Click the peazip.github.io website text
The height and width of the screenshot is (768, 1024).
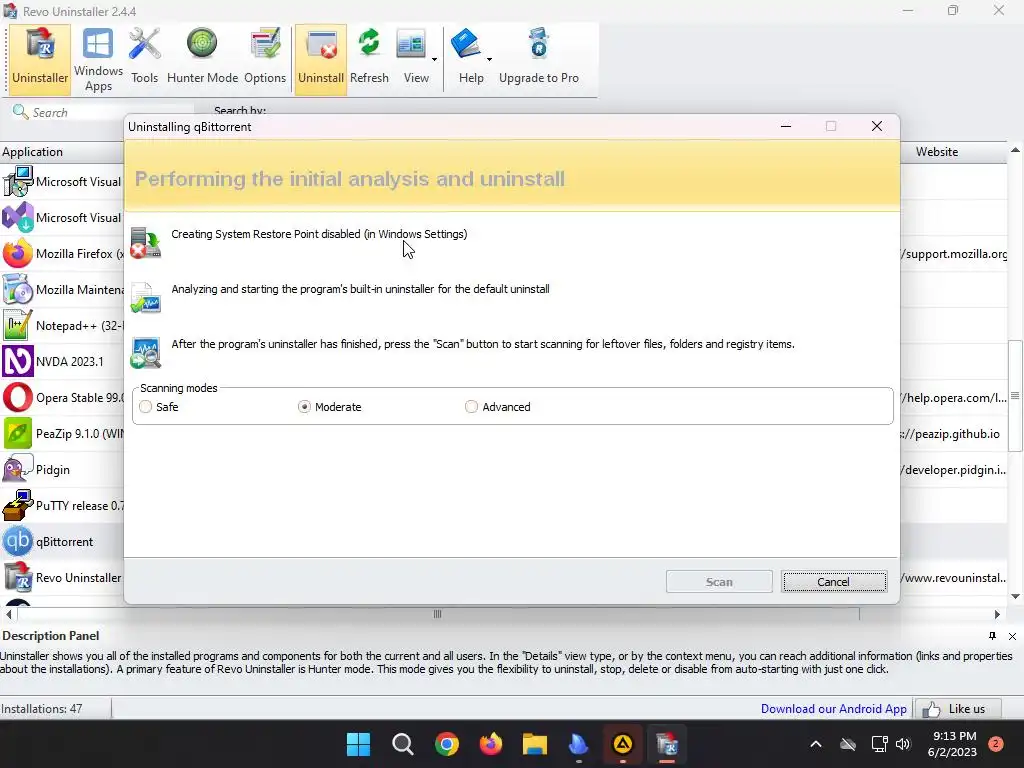[x=950, y=434]
